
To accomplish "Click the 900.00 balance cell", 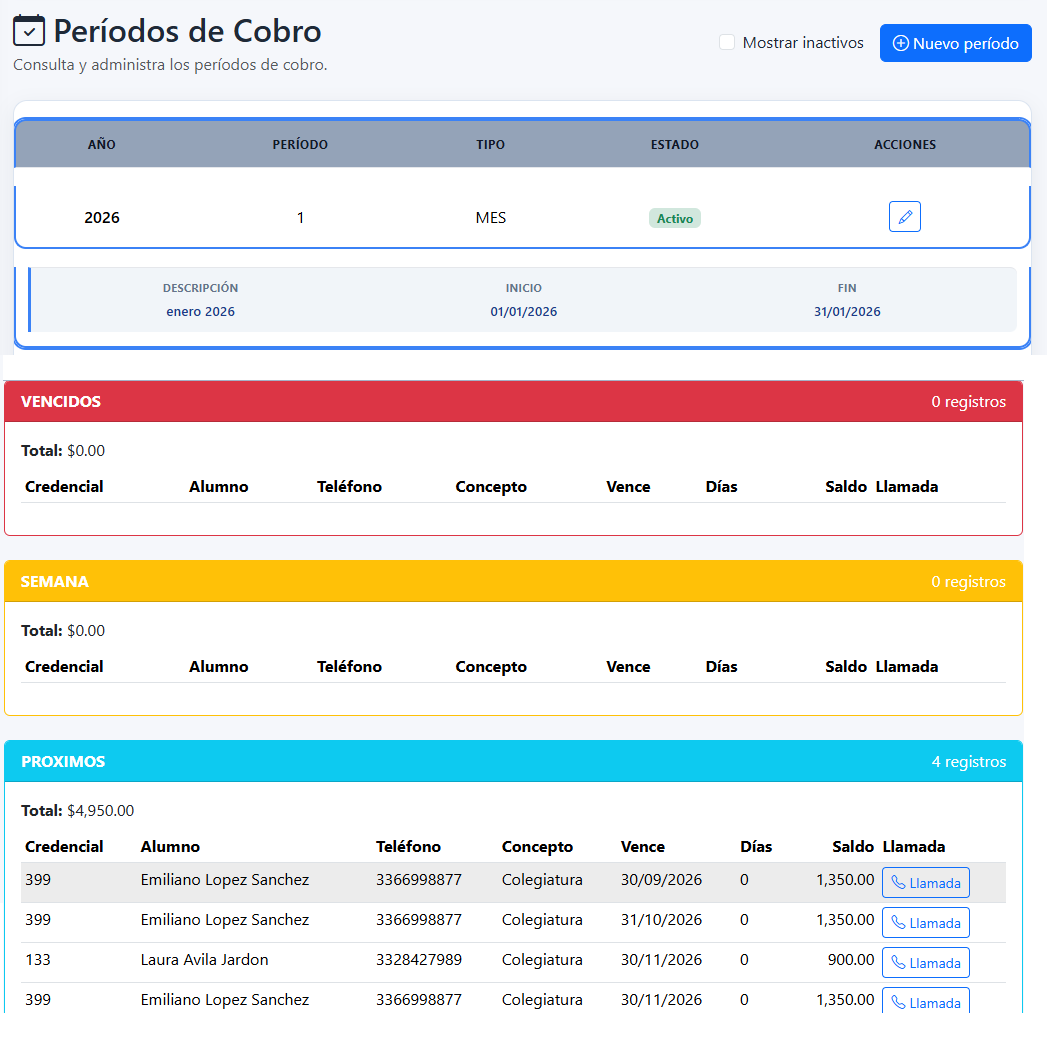I will tap(850, 959).
